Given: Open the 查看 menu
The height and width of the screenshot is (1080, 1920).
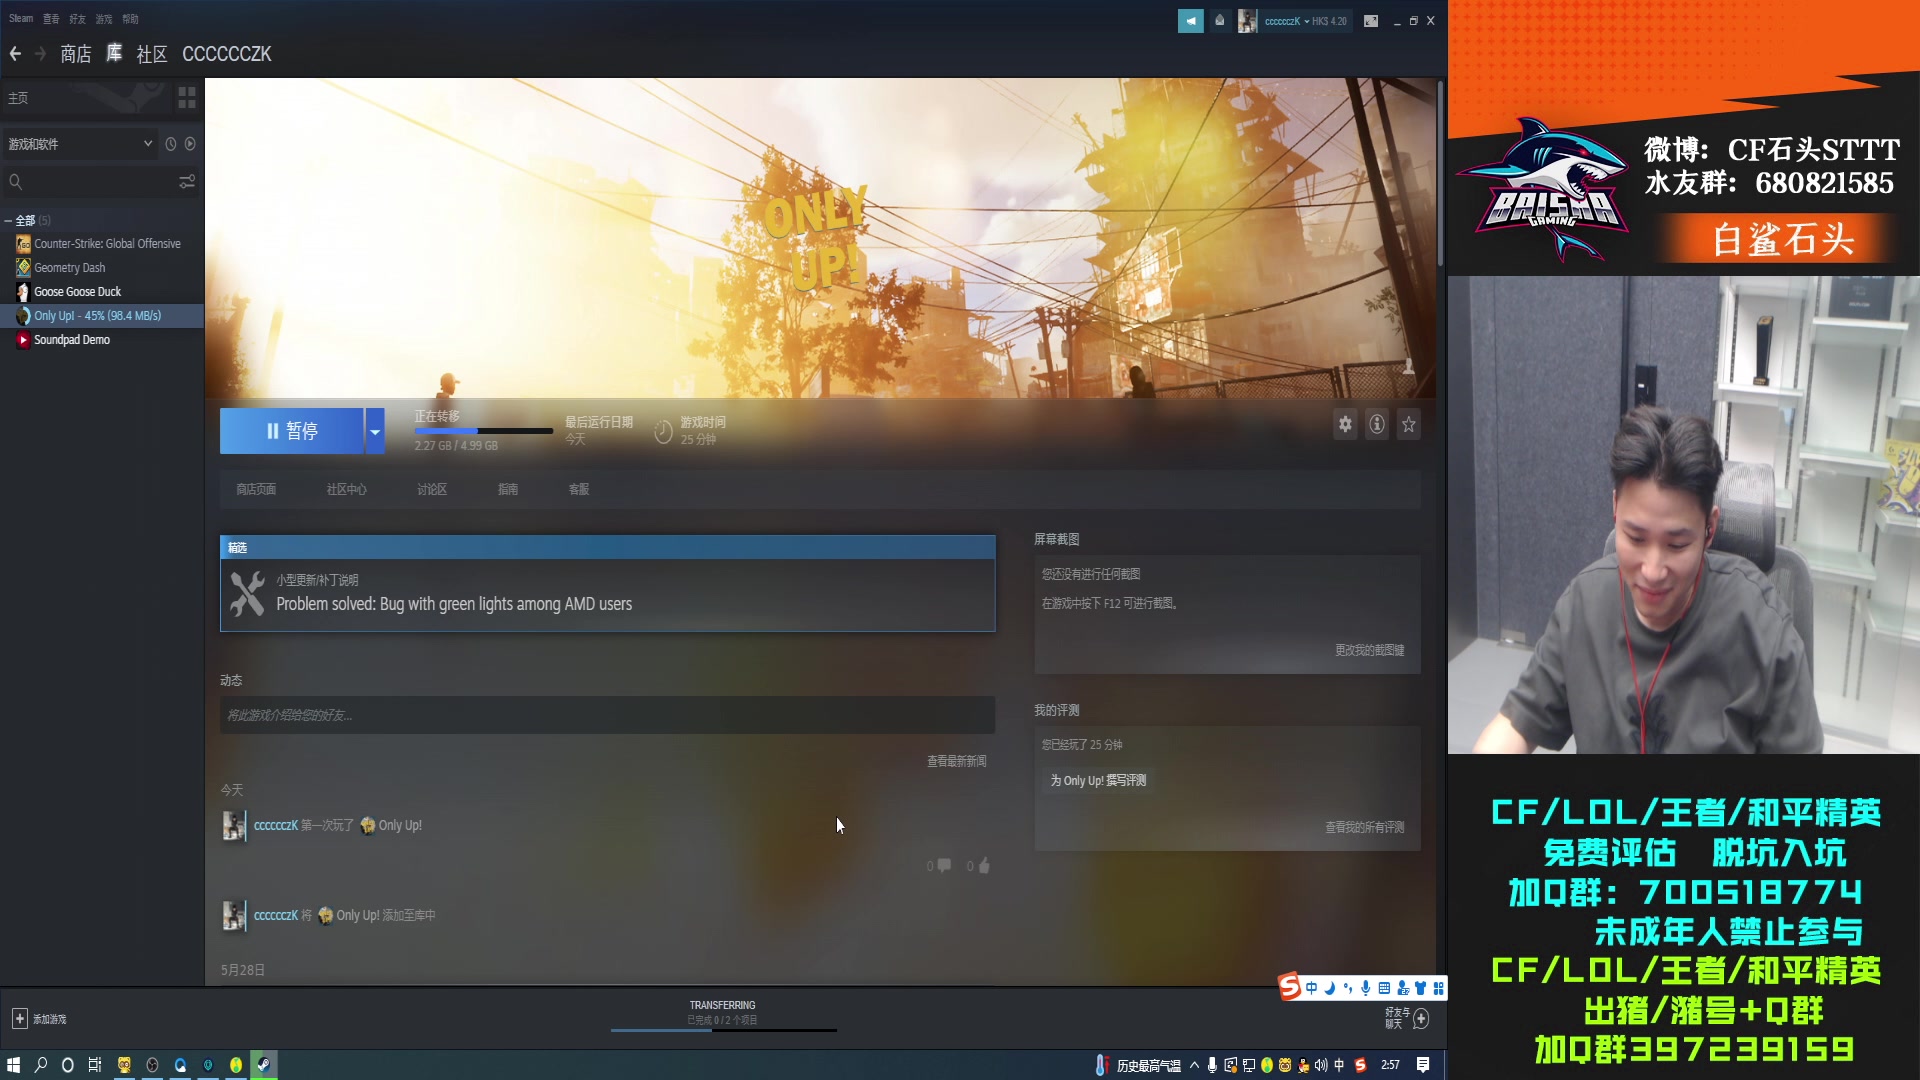Looking at the screenshot, I should 51,19.
